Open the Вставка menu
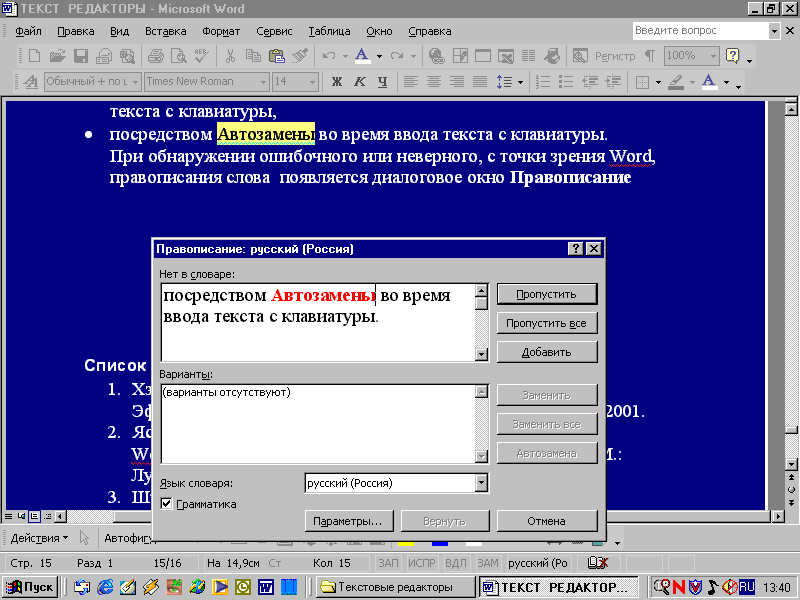800x600 pixels. [x=166, y=31]
